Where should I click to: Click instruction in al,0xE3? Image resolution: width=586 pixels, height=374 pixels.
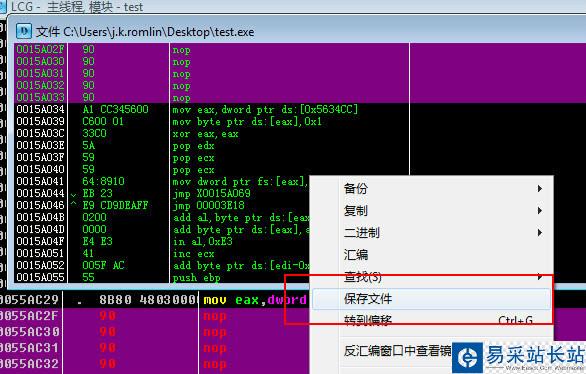pos(203,241)
